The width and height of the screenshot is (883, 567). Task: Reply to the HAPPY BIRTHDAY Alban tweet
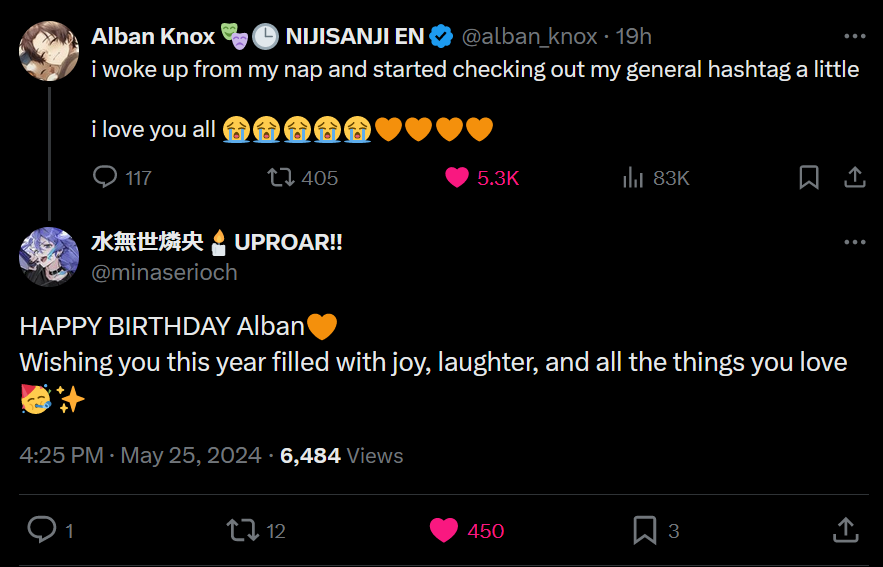pyautogui.click(x=42, y=530)
